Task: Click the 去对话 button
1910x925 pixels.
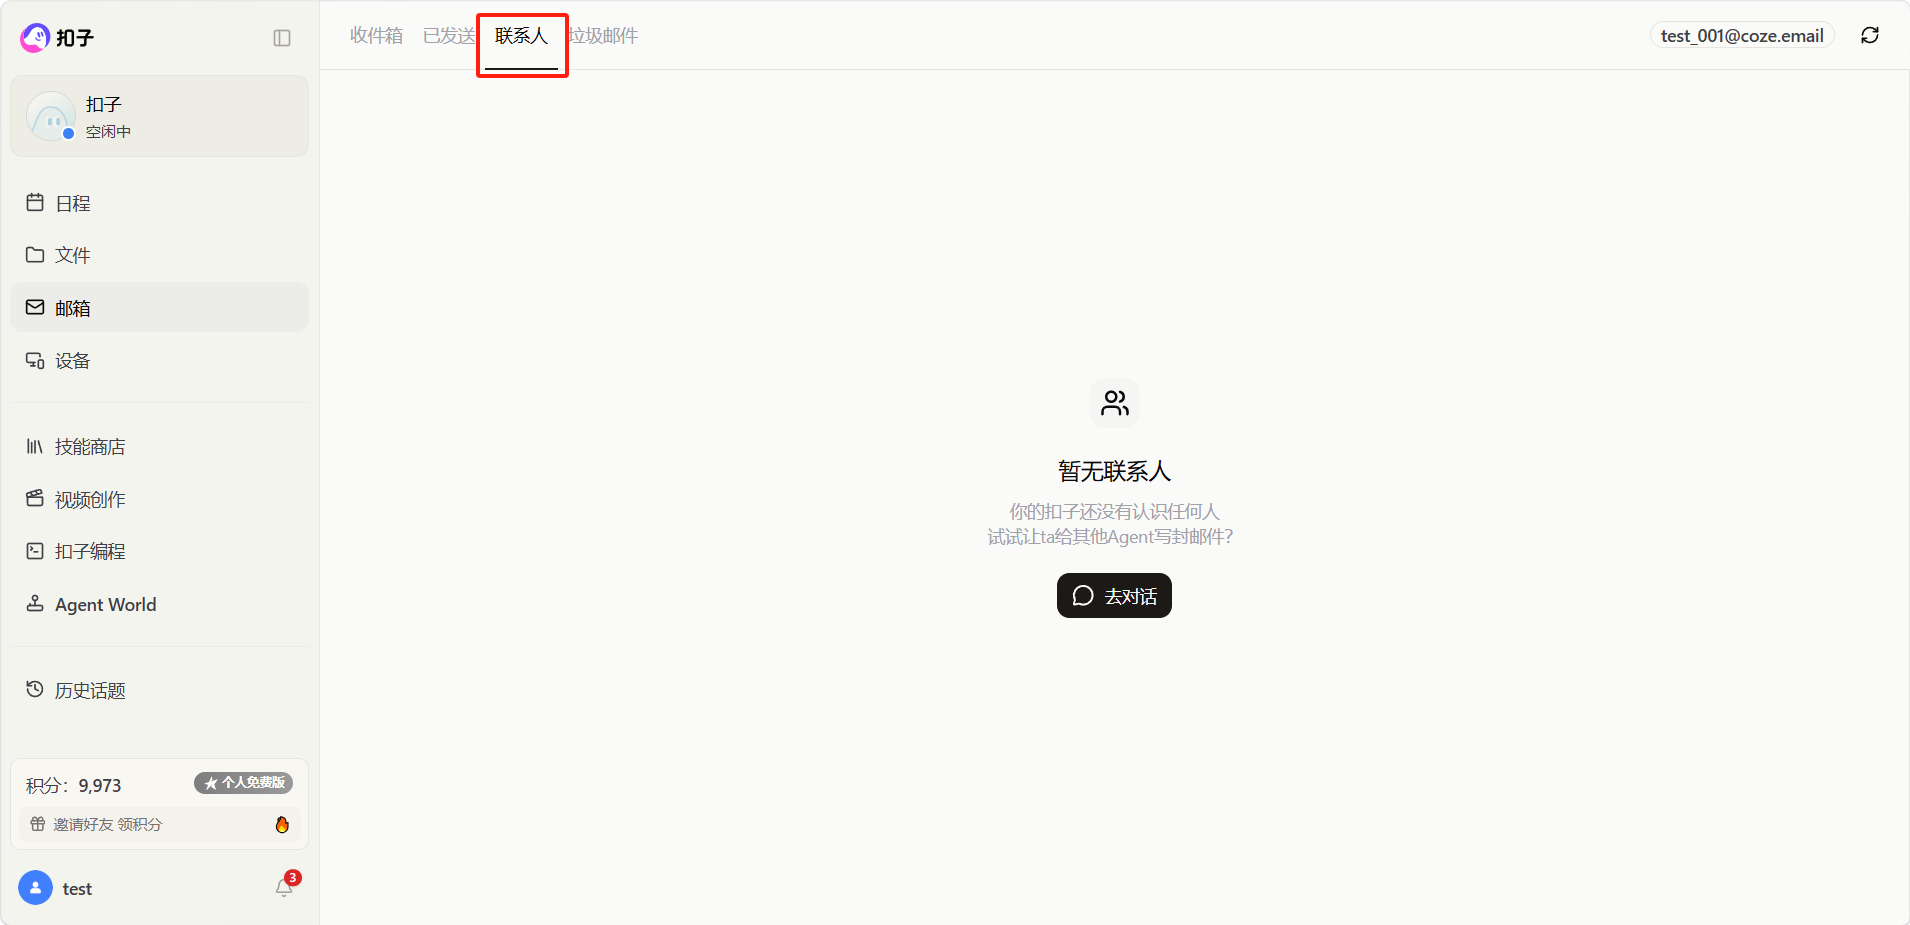Action: pyautogui.click(x=1114, y=596)
